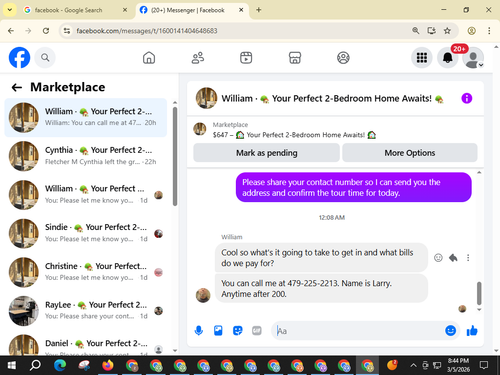Open conversation information purple icon
The image size is (500, 375).
point(466,98)
